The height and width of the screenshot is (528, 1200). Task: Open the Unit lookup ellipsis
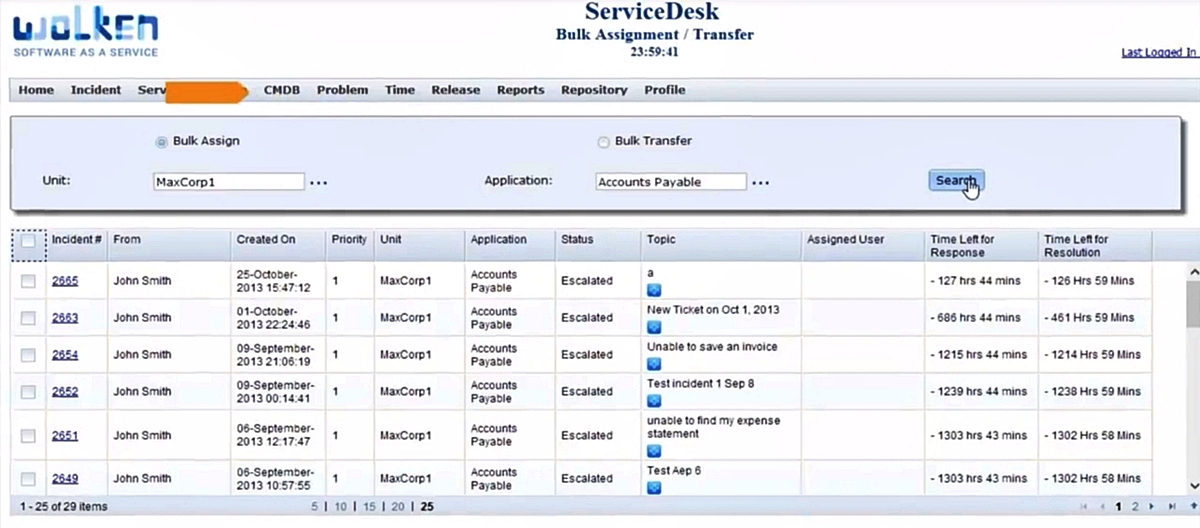click(x=318, y=183)
